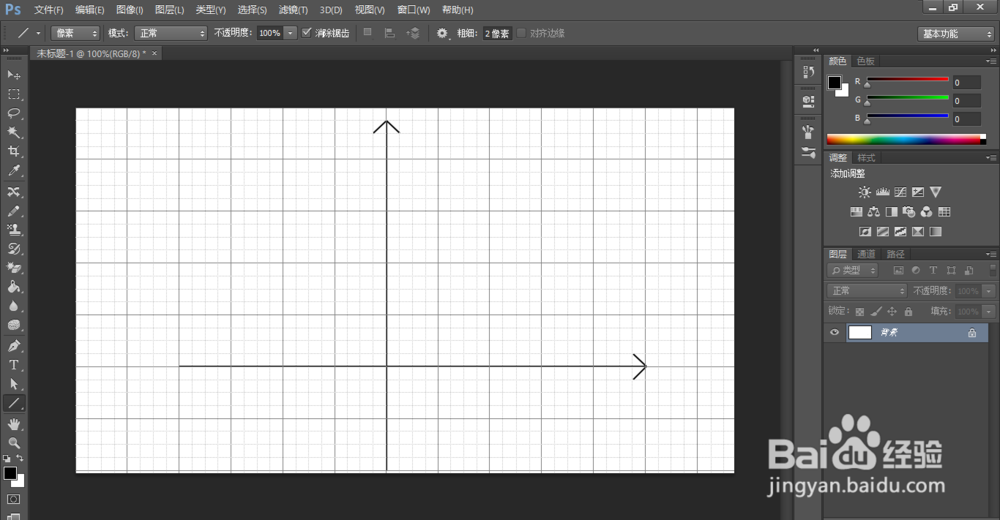Open the 滤镜(T) menu
Viewport: 1000px width, 520px height.
[293, 10]
